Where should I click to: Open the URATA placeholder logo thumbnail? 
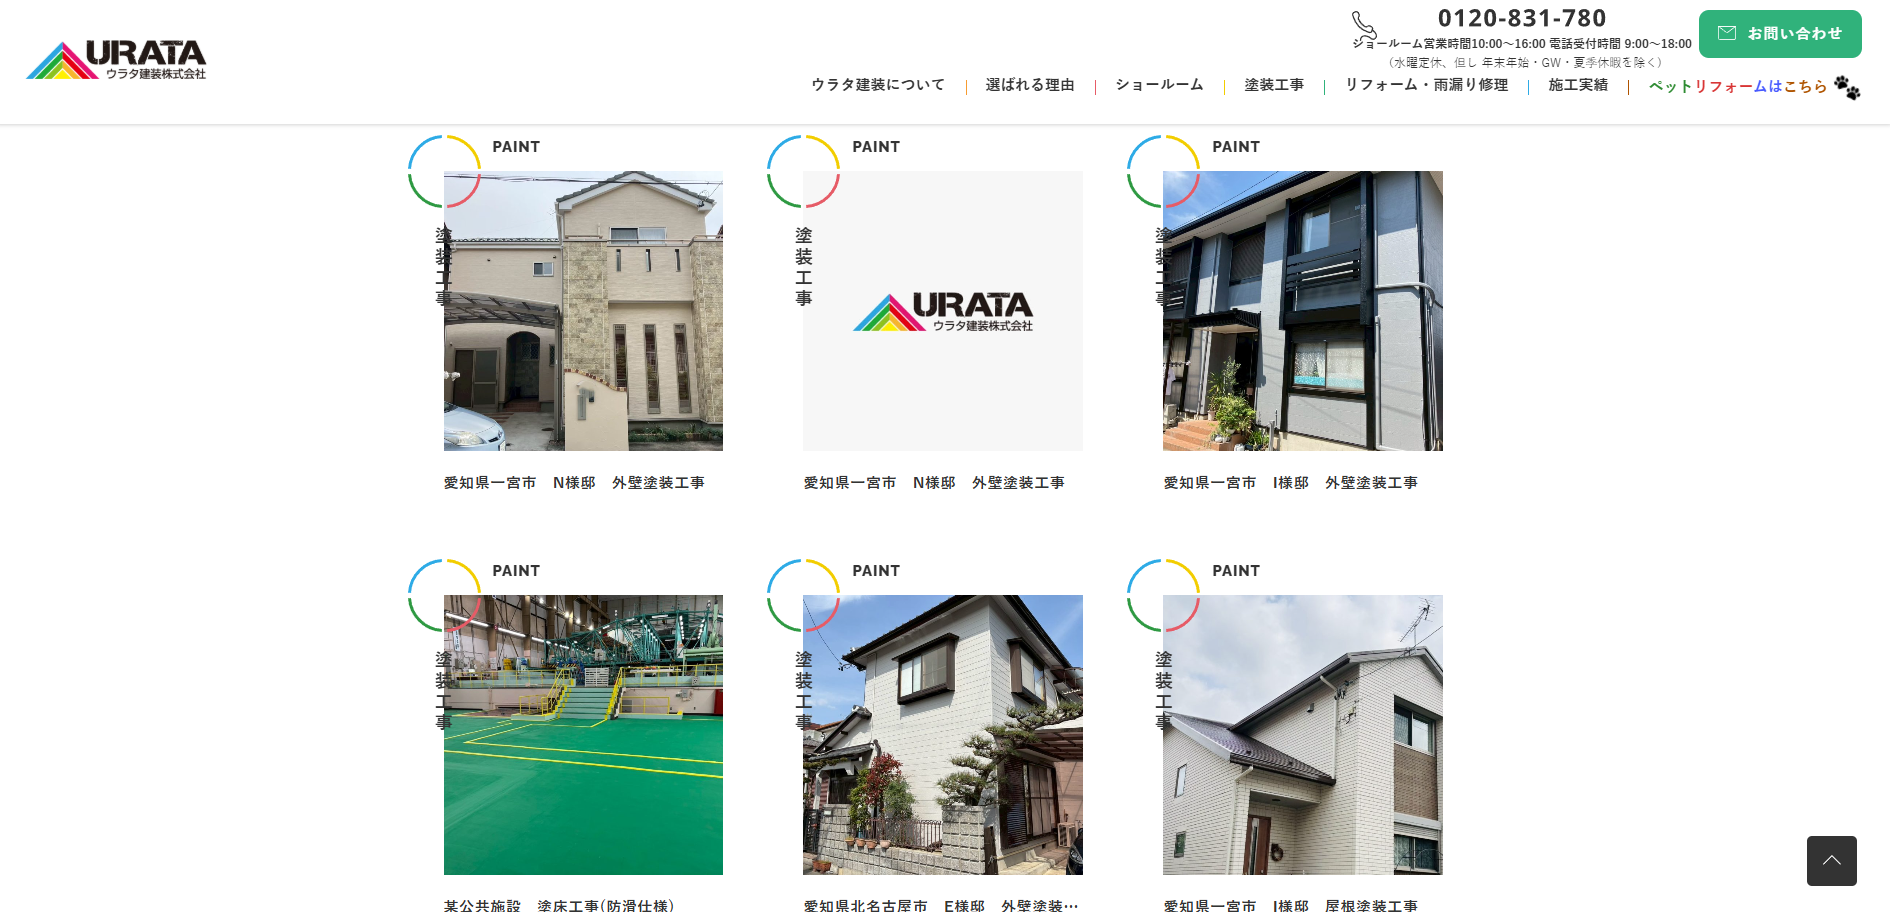[x=943, y=311]
